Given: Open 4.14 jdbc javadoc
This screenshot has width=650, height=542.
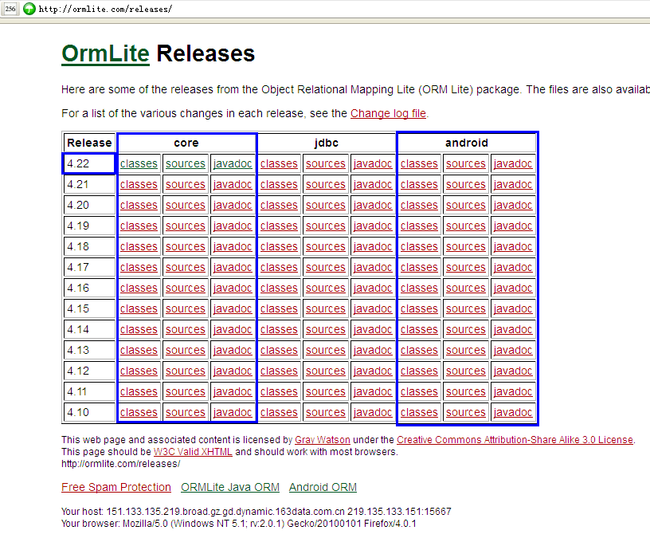Looking at the screenshot, I should pos(373,330).
